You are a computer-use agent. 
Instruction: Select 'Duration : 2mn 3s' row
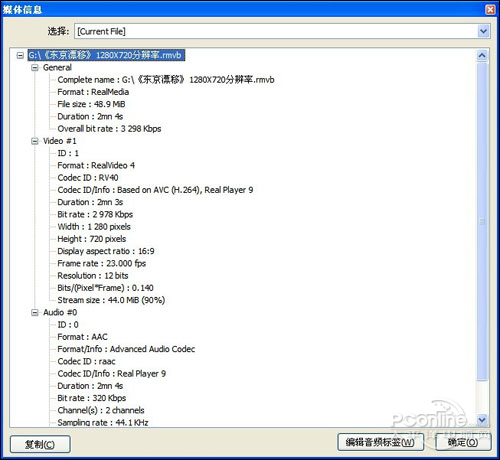[90, 202]
